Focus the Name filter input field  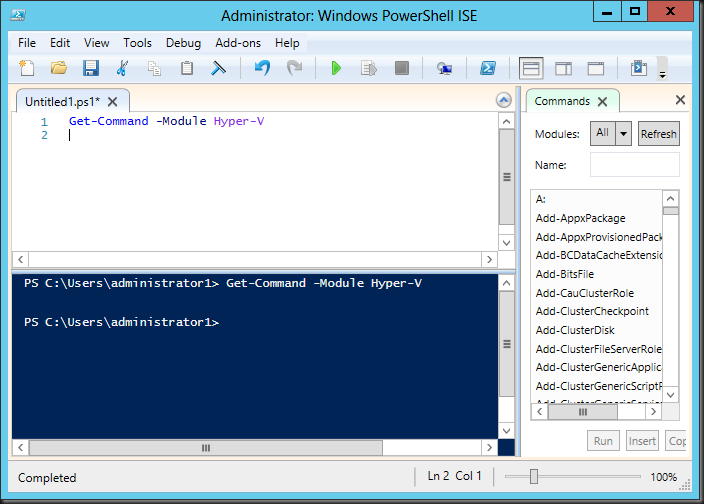634,165
